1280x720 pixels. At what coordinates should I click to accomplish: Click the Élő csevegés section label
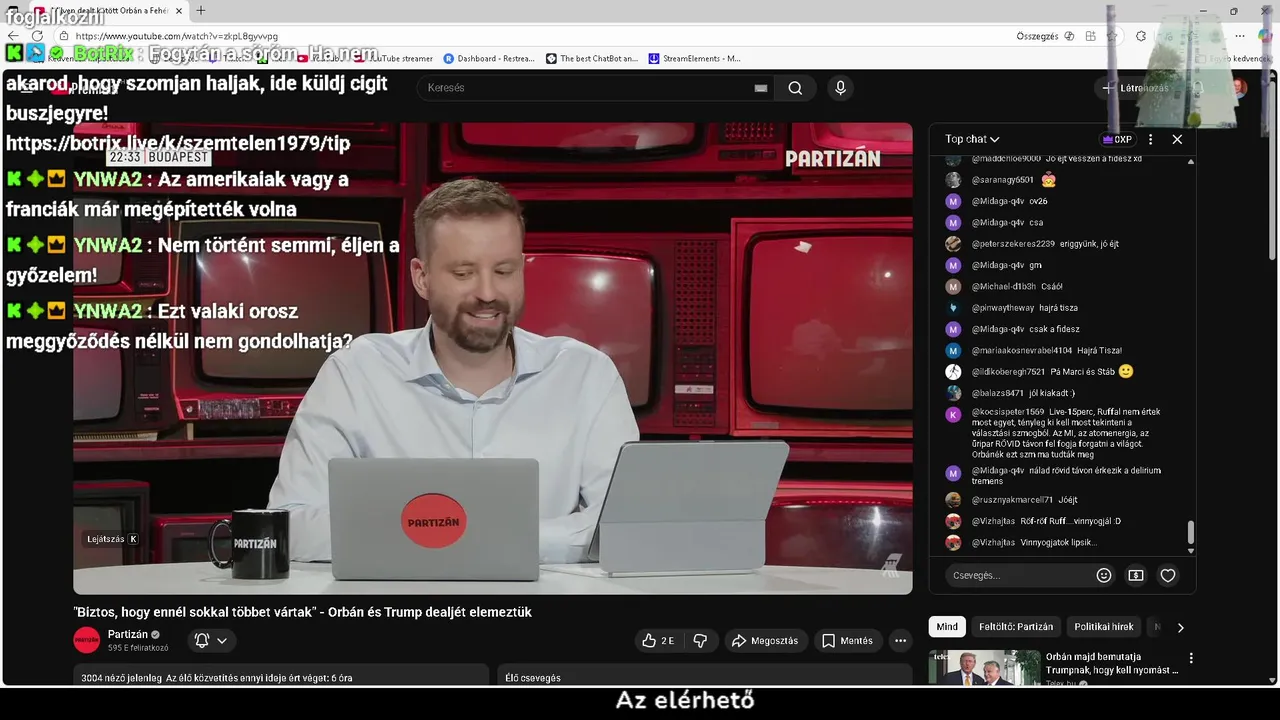533,678
